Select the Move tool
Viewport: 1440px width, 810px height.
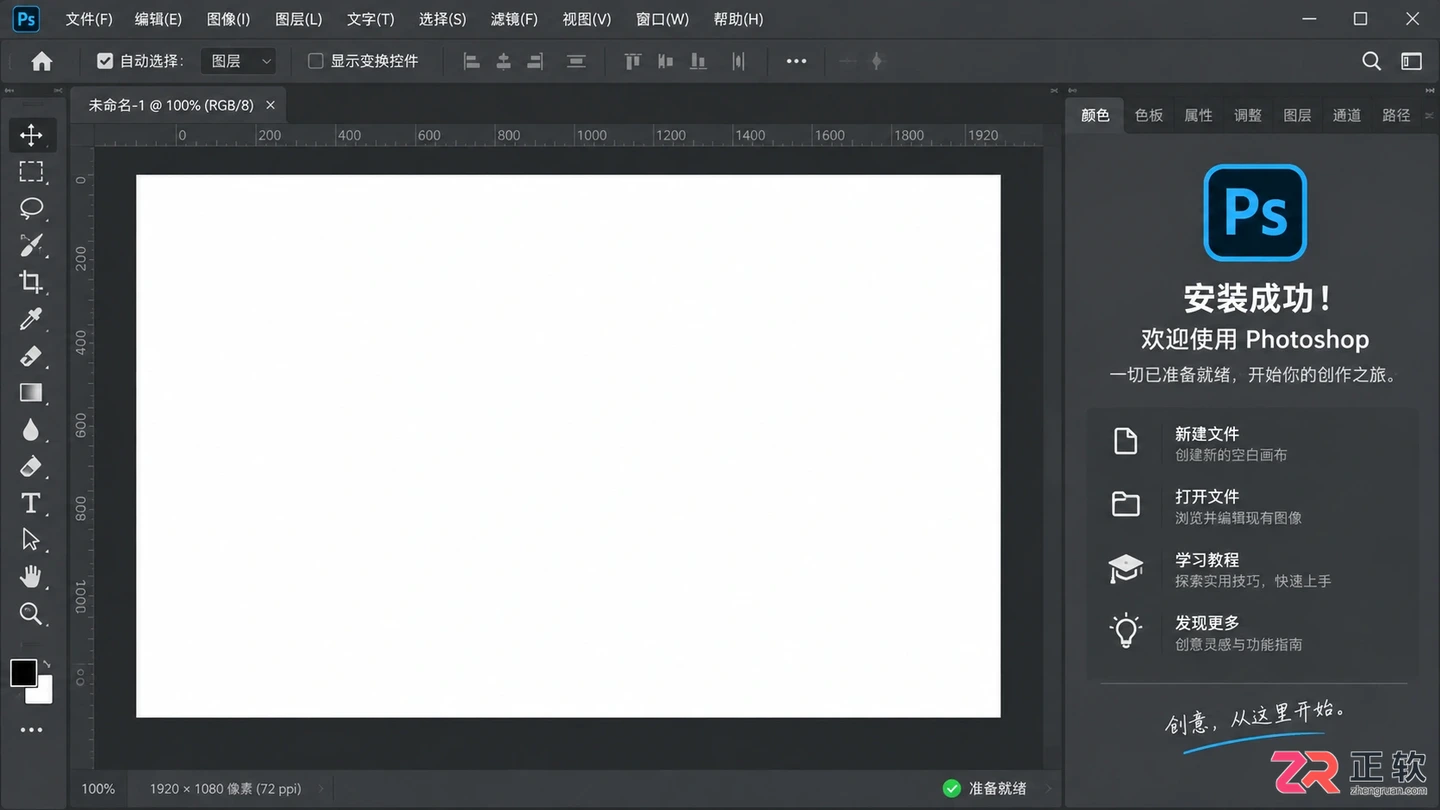[x=31, y=135]
